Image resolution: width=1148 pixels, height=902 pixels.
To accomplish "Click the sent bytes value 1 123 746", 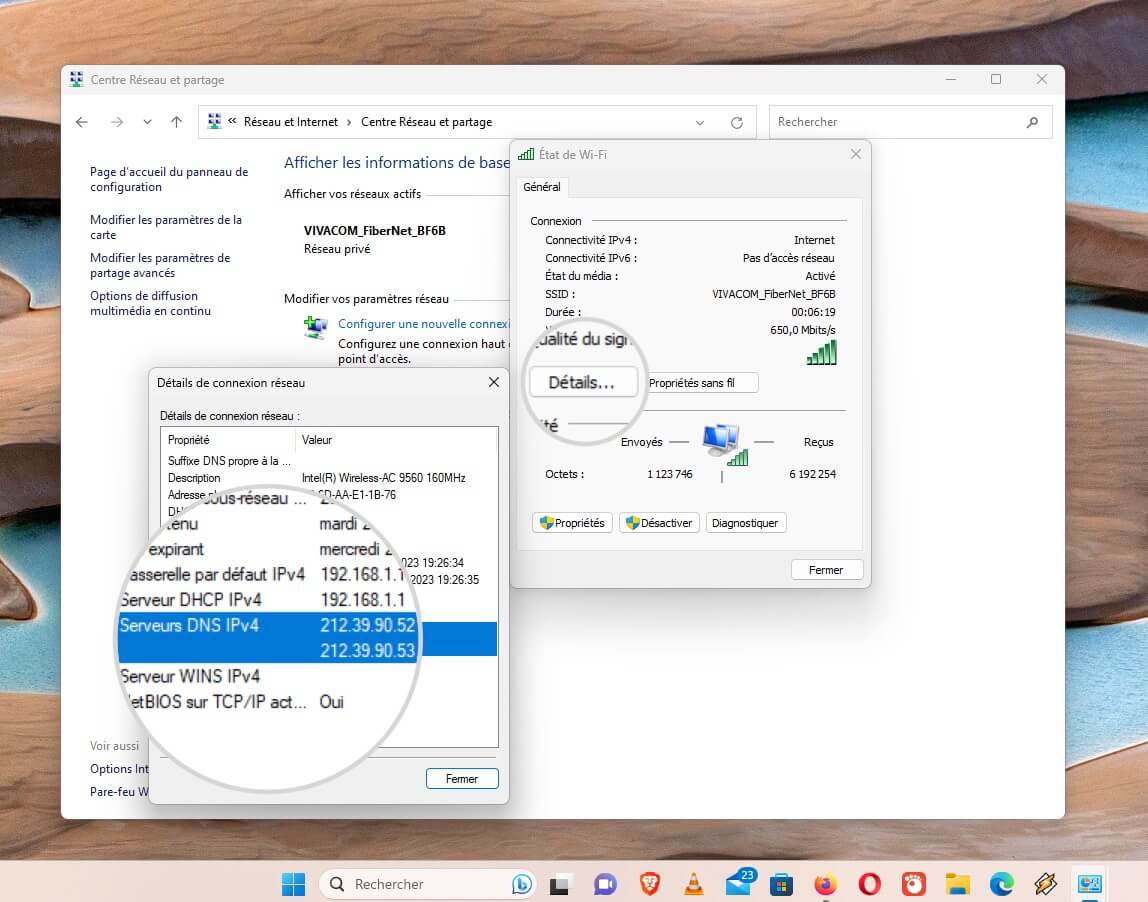I will 669,474.
